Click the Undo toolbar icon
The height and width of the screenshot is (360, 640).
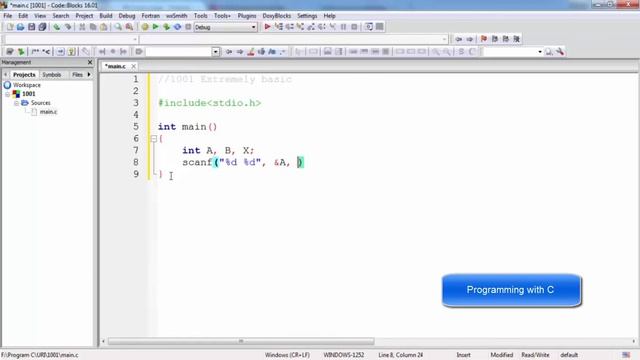tap(57, 27)
